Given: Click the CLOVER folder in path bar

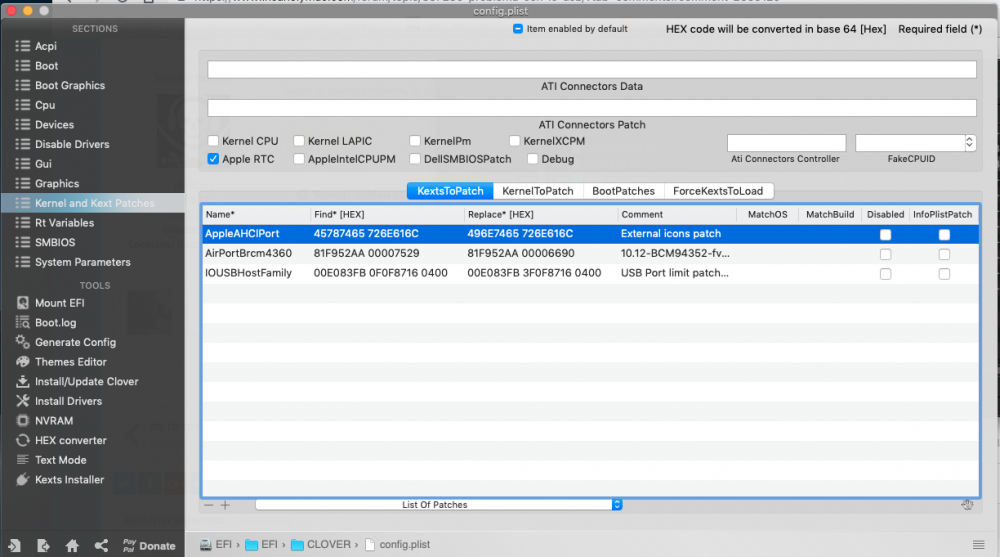Looking at the screenshot, I should 321,544.
